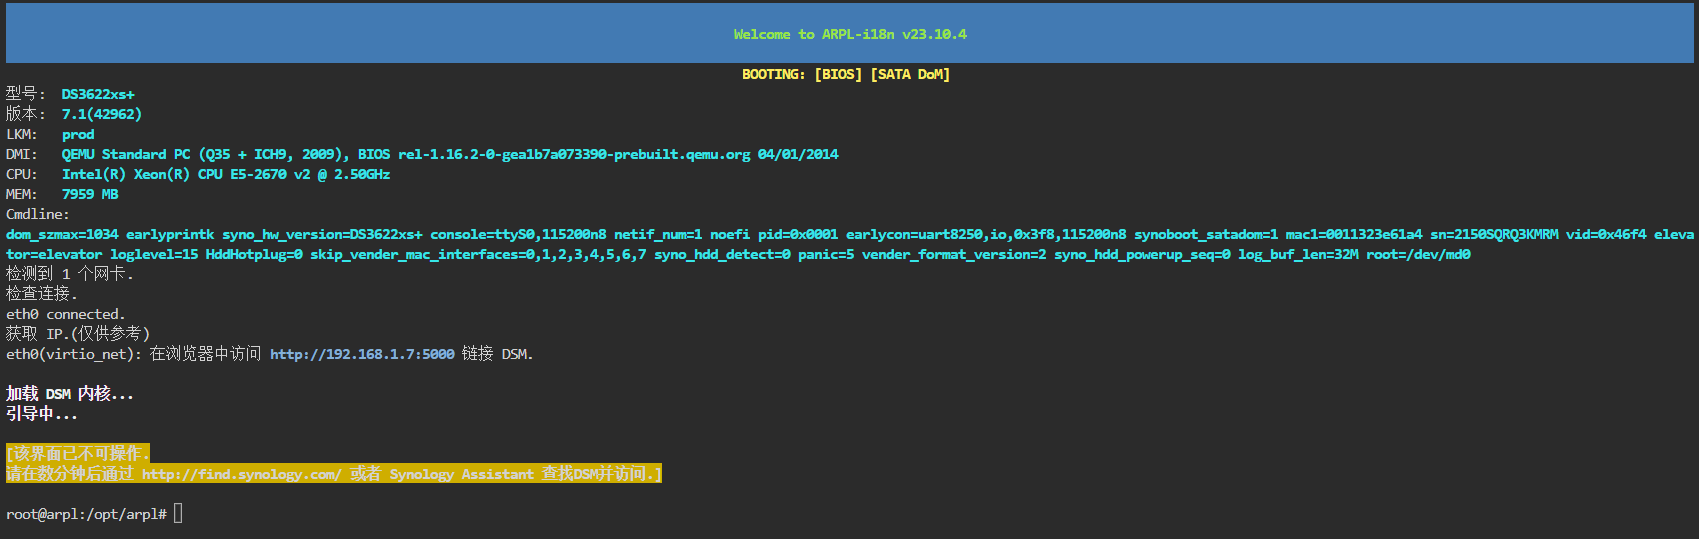Click the 7.1(42962) version value

point(102,114)
